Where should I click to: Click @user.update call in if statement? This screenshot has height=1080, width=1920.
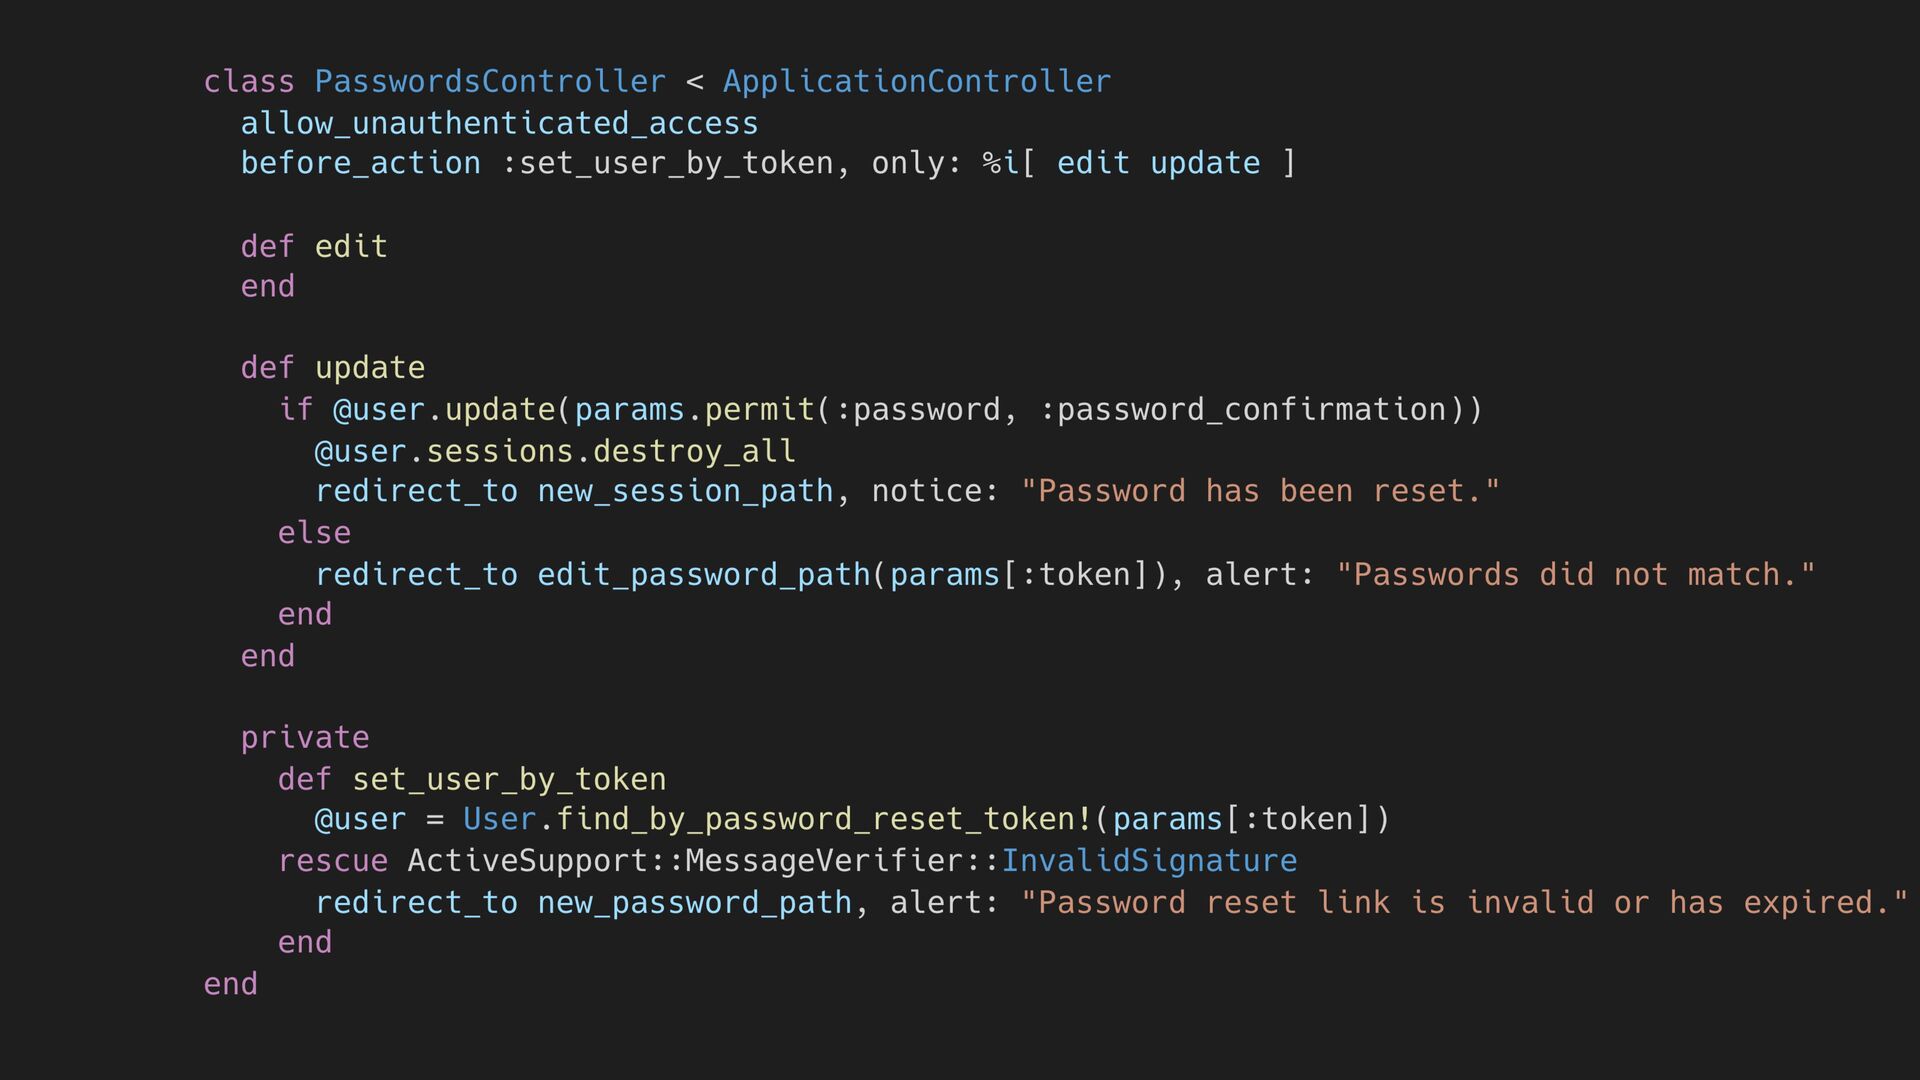pos(444,409)
